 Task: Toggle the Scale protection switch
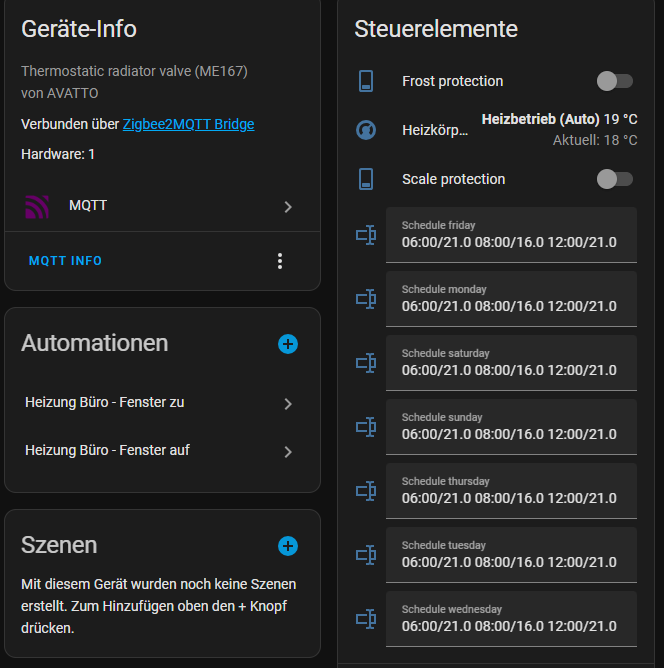pyautogui.click(x=614, y=179)
